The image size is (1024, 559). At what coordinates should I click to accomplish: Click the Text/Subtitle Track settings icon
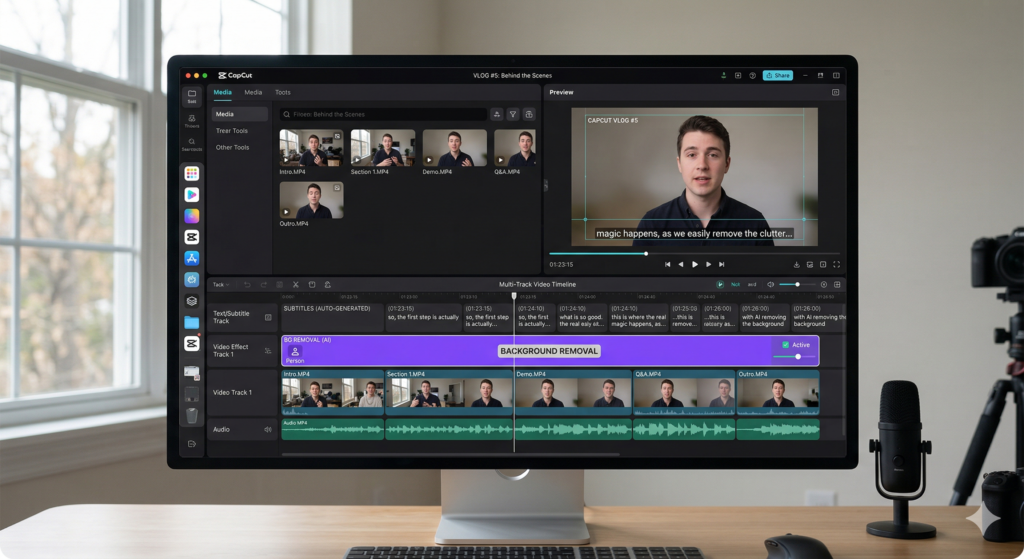coord(268,317)
